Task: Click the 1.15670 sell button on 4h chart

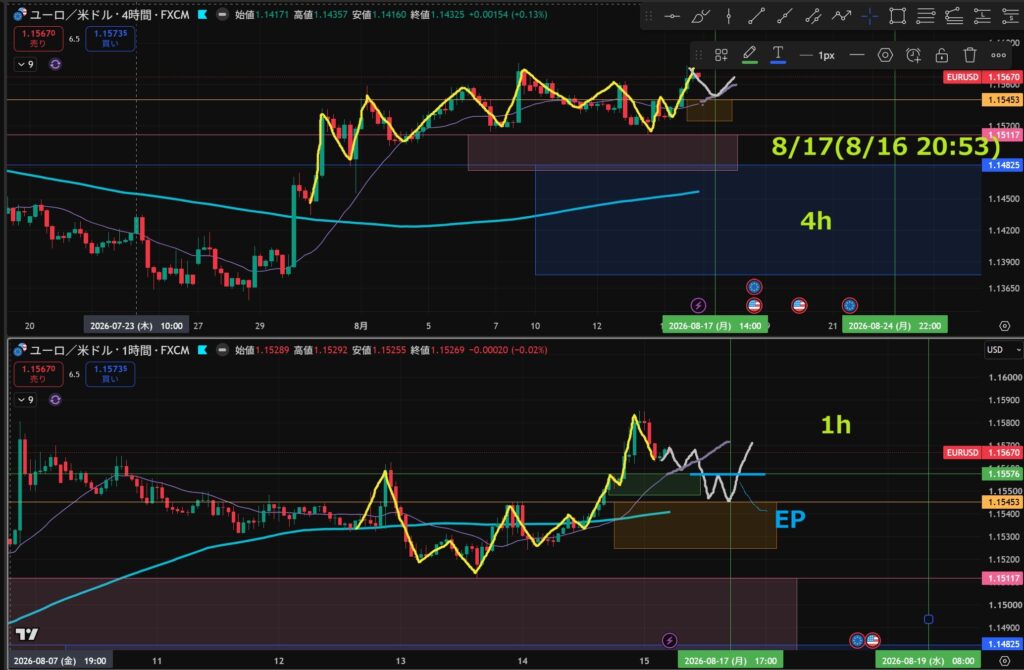Action: click(39, 39)
